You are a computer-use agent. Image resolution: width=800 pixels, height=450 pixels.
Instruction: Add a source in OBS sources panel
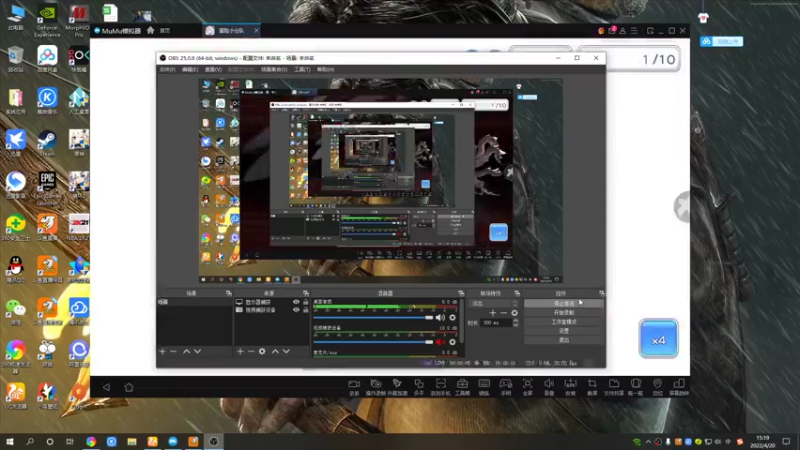[x=240, y=352]
